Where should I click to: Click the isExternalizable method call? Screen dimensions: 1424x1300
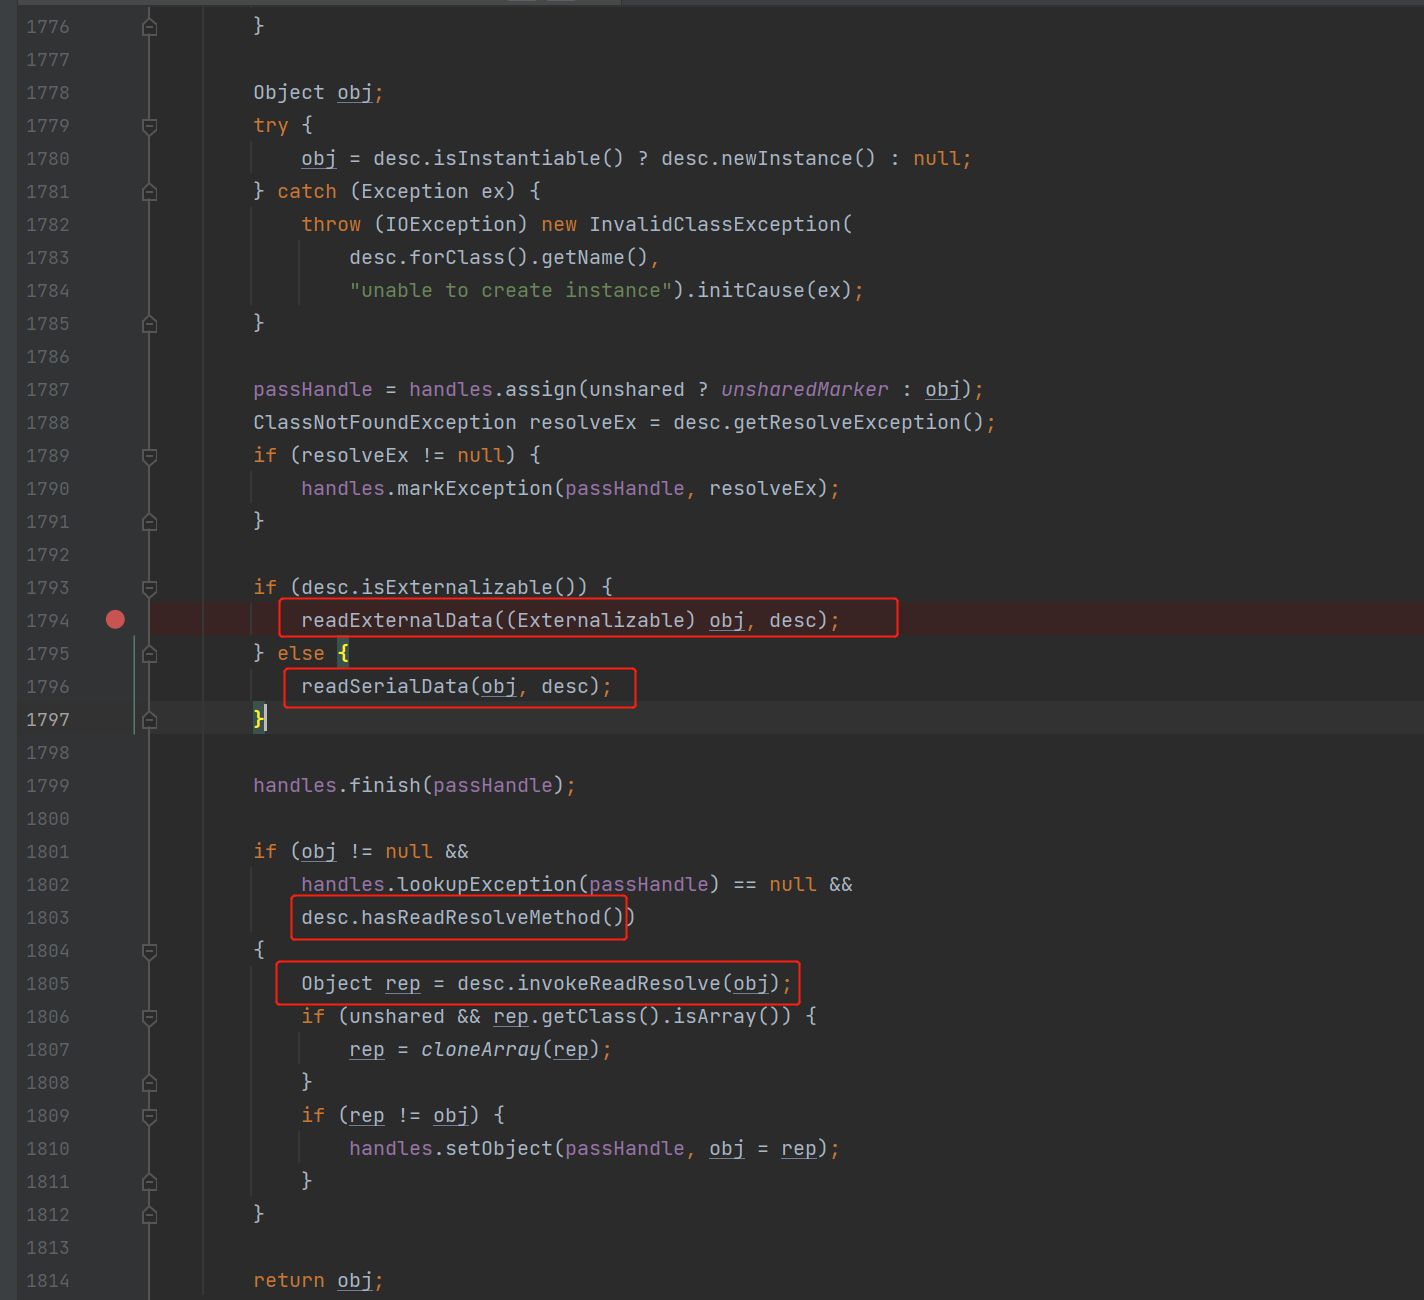(x=457, y=587)
